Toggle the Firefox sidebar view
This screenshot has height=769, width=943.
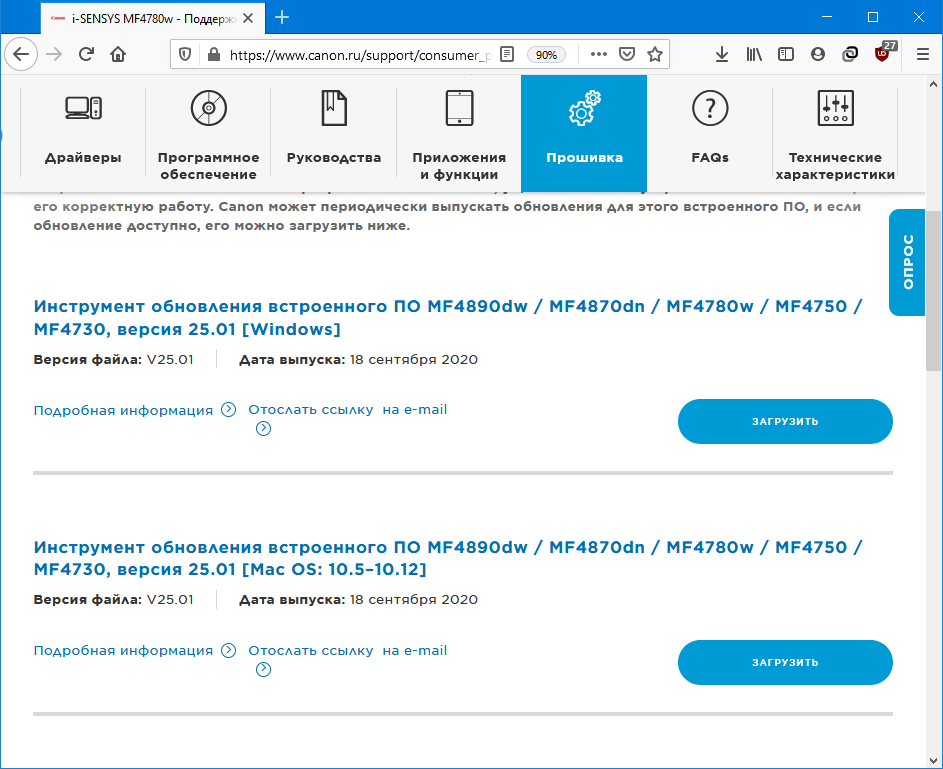786,54
